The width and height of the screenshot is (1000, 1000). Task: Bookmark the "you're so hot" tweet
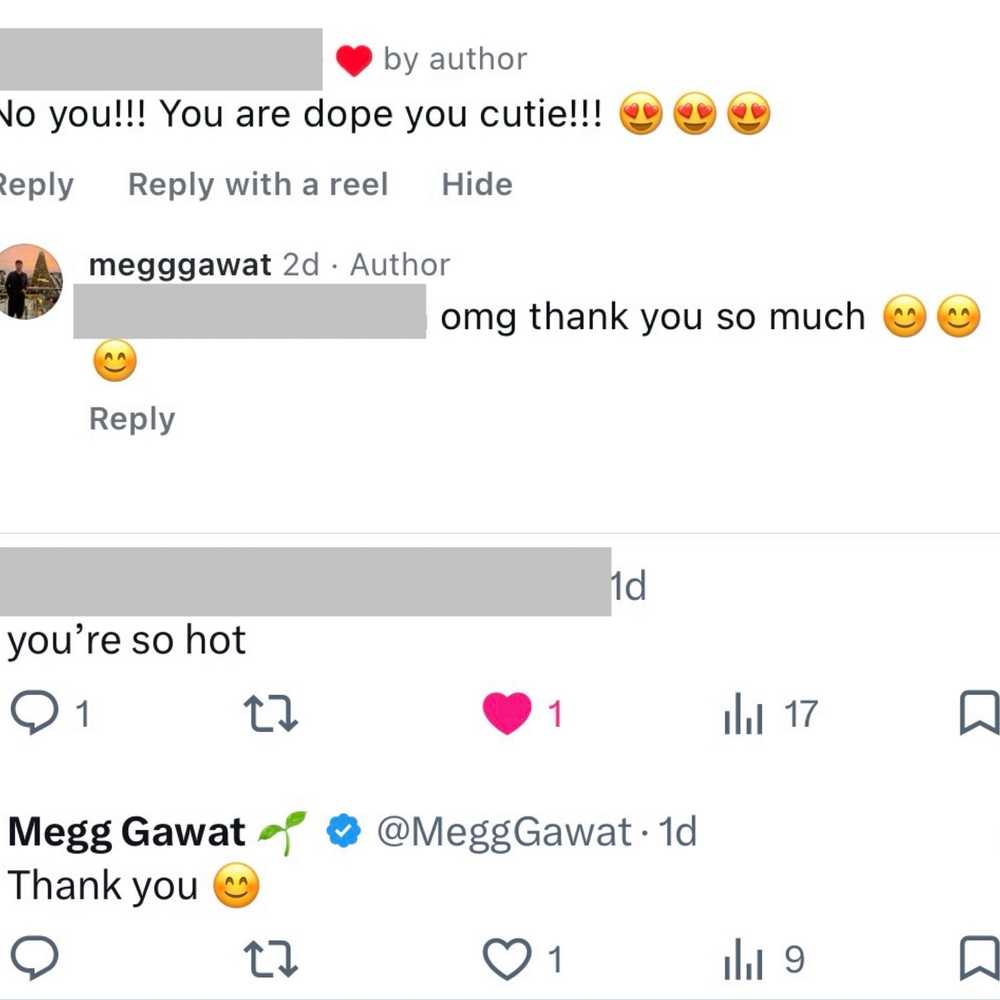pos(978,714)
